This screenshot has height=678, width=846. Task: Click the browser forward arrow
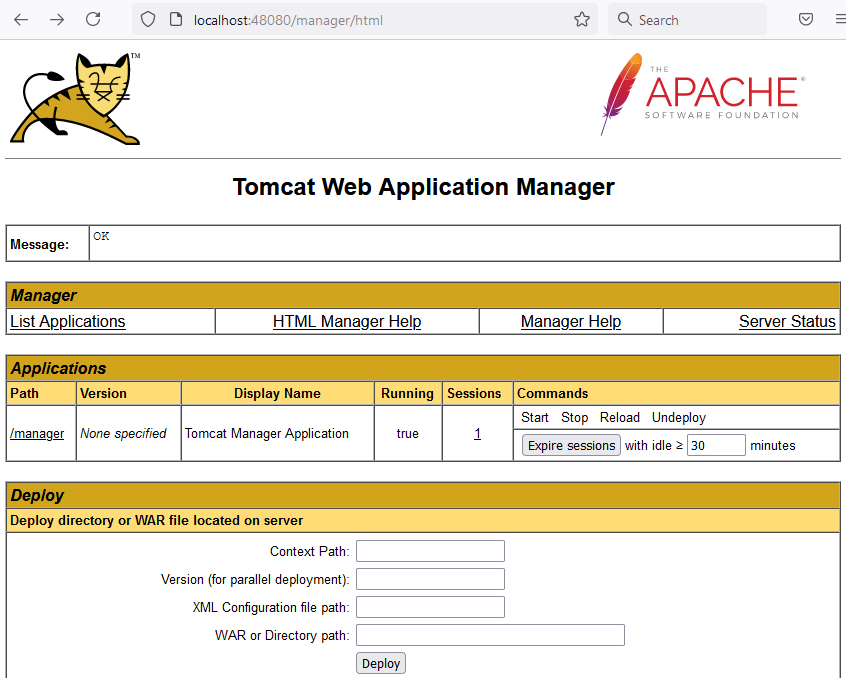(57, 20)
